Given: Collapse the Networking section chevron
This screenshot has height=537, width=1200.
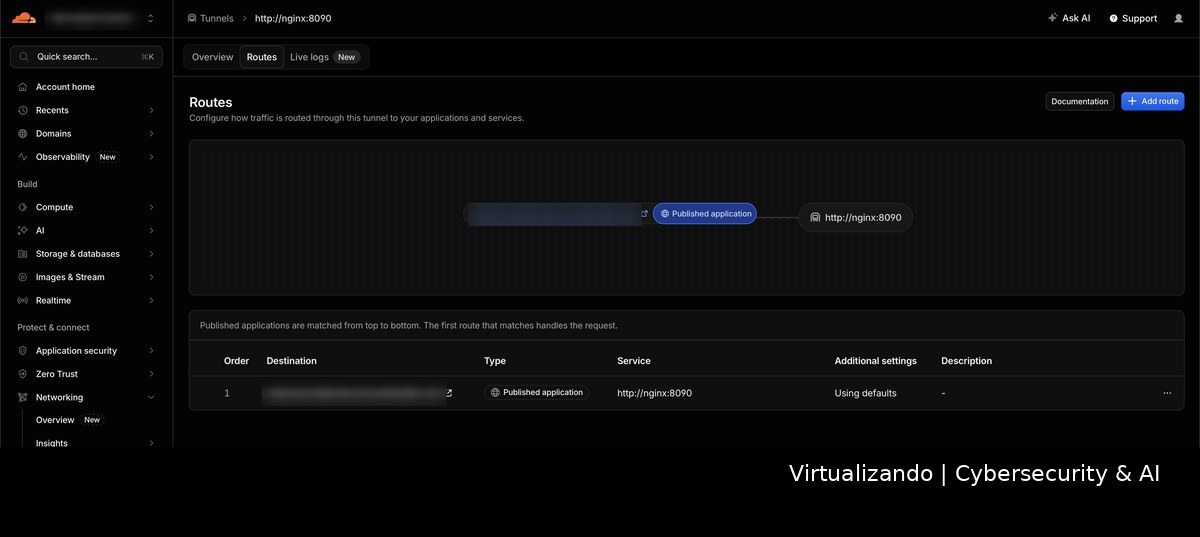Looking at the screenshot, I should click(151, 397).
